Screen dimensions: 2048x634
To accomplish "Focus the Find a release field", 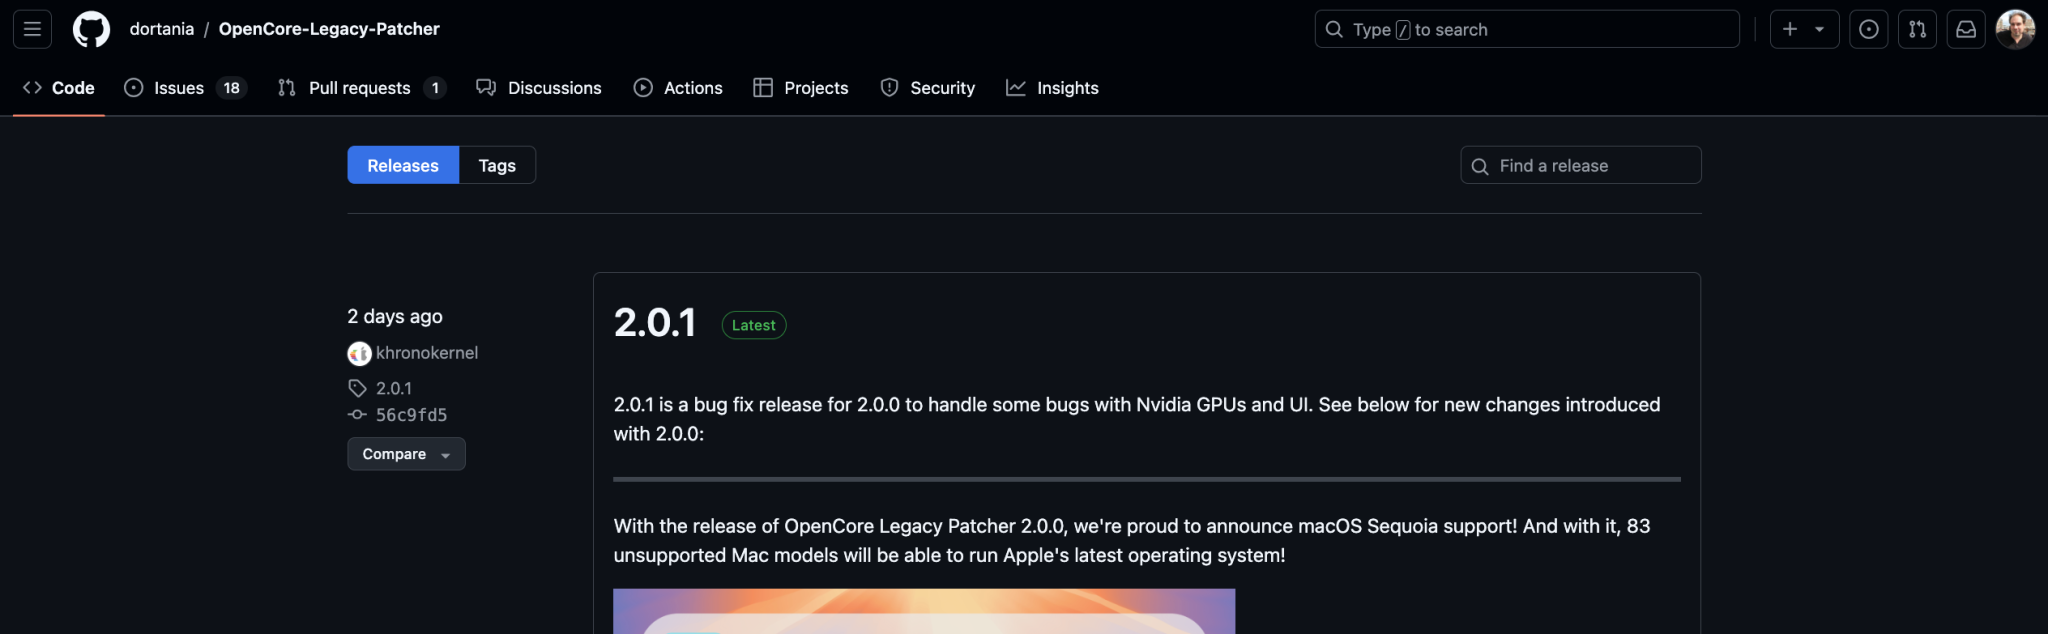I will pos(1592,165).
